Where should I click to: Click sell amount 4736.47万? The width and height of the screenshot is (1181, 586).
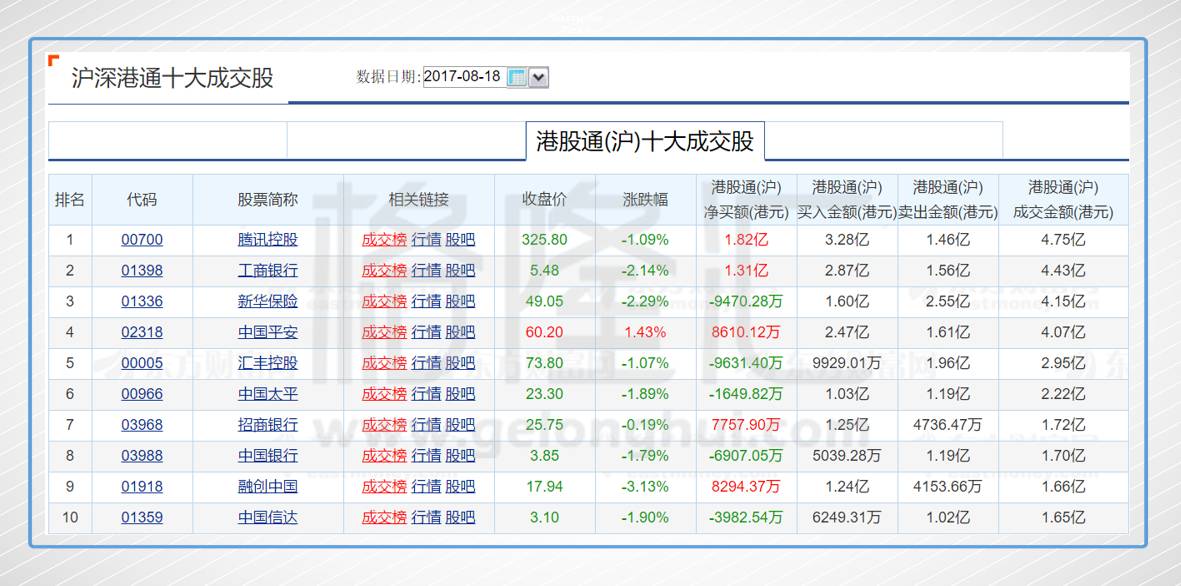pyautogui.click(x=948, y=425)
